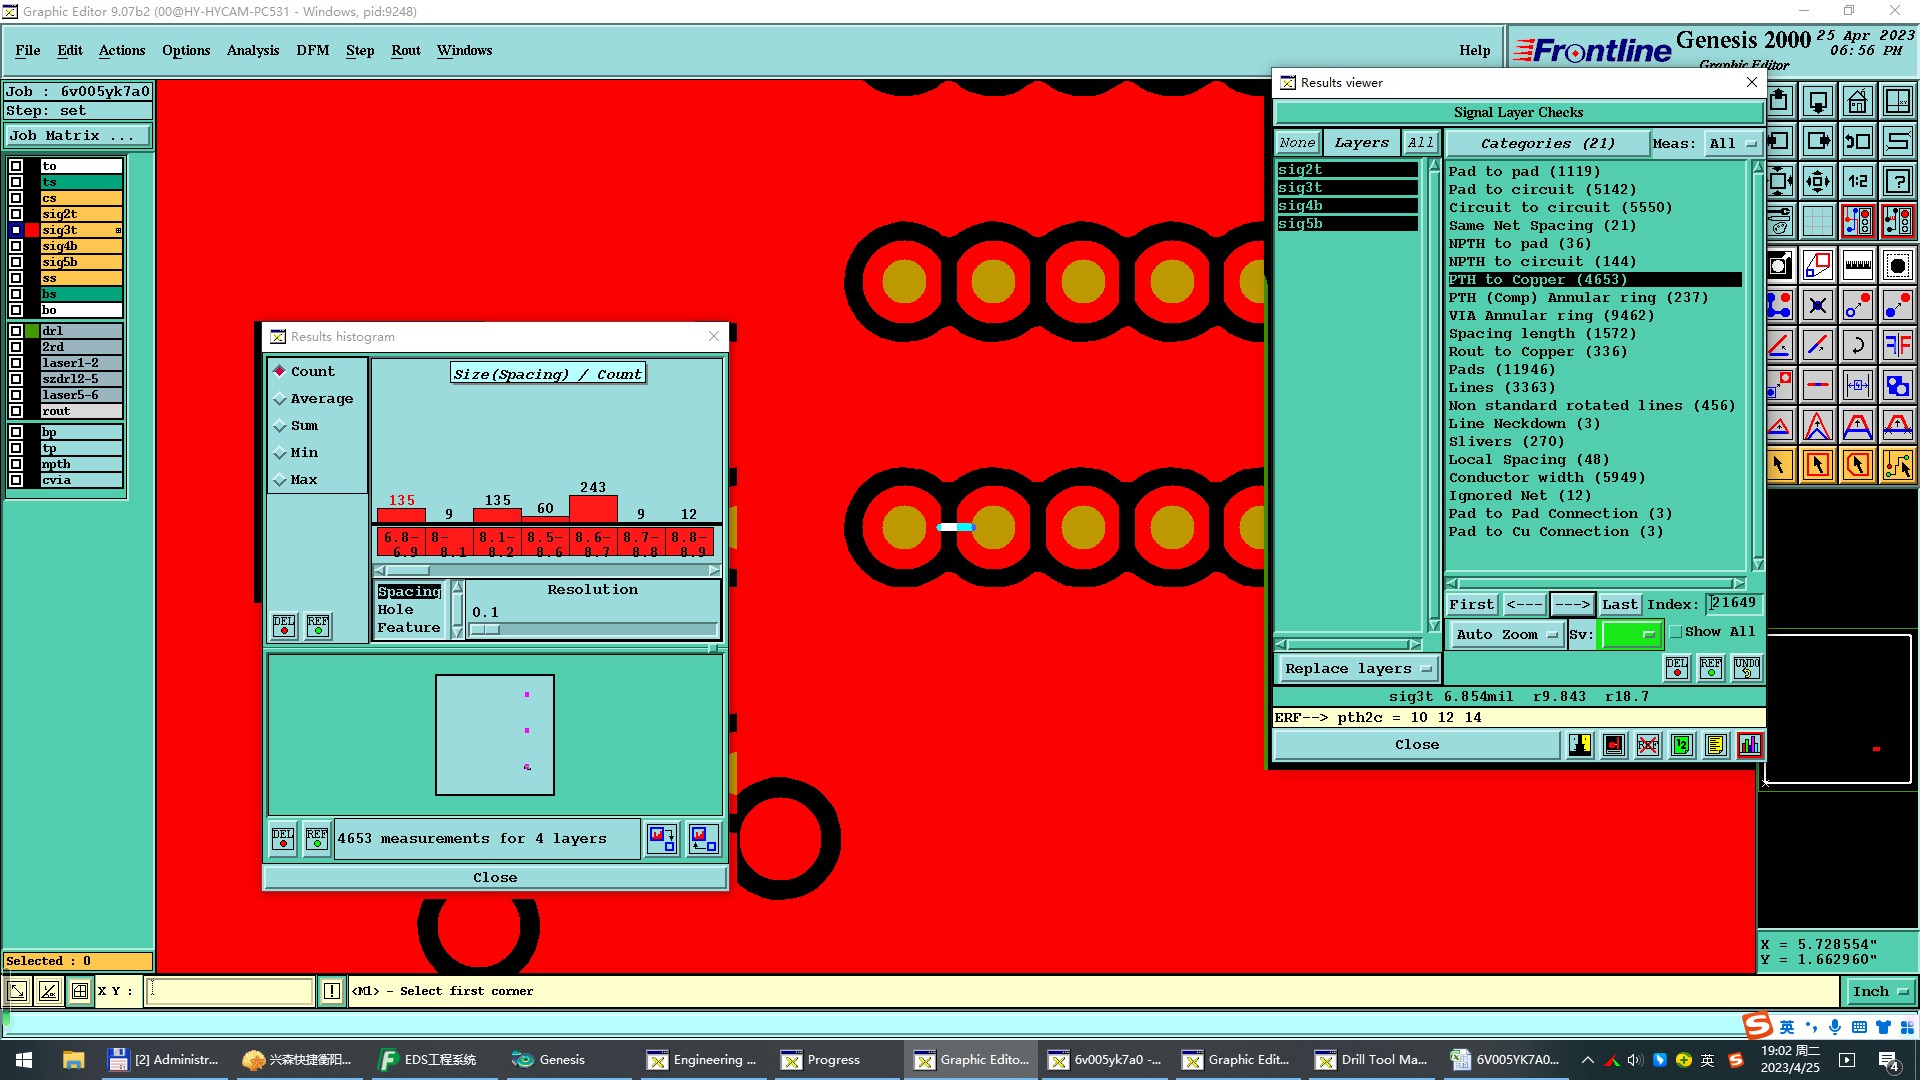Image resolution: width=1920 pixels, height=1080 pixels.
Task: Open the DFM menu
Action: (x=312, y=50)
